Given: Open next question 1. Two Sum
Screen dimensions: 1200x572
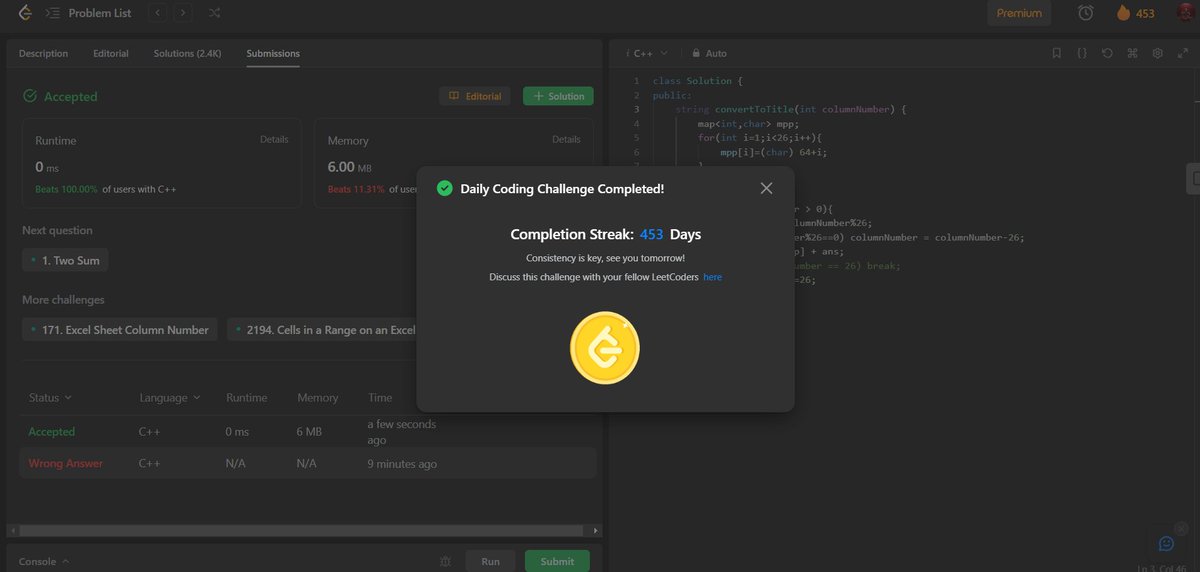Looking at the screenshot, I should point(65,260).
